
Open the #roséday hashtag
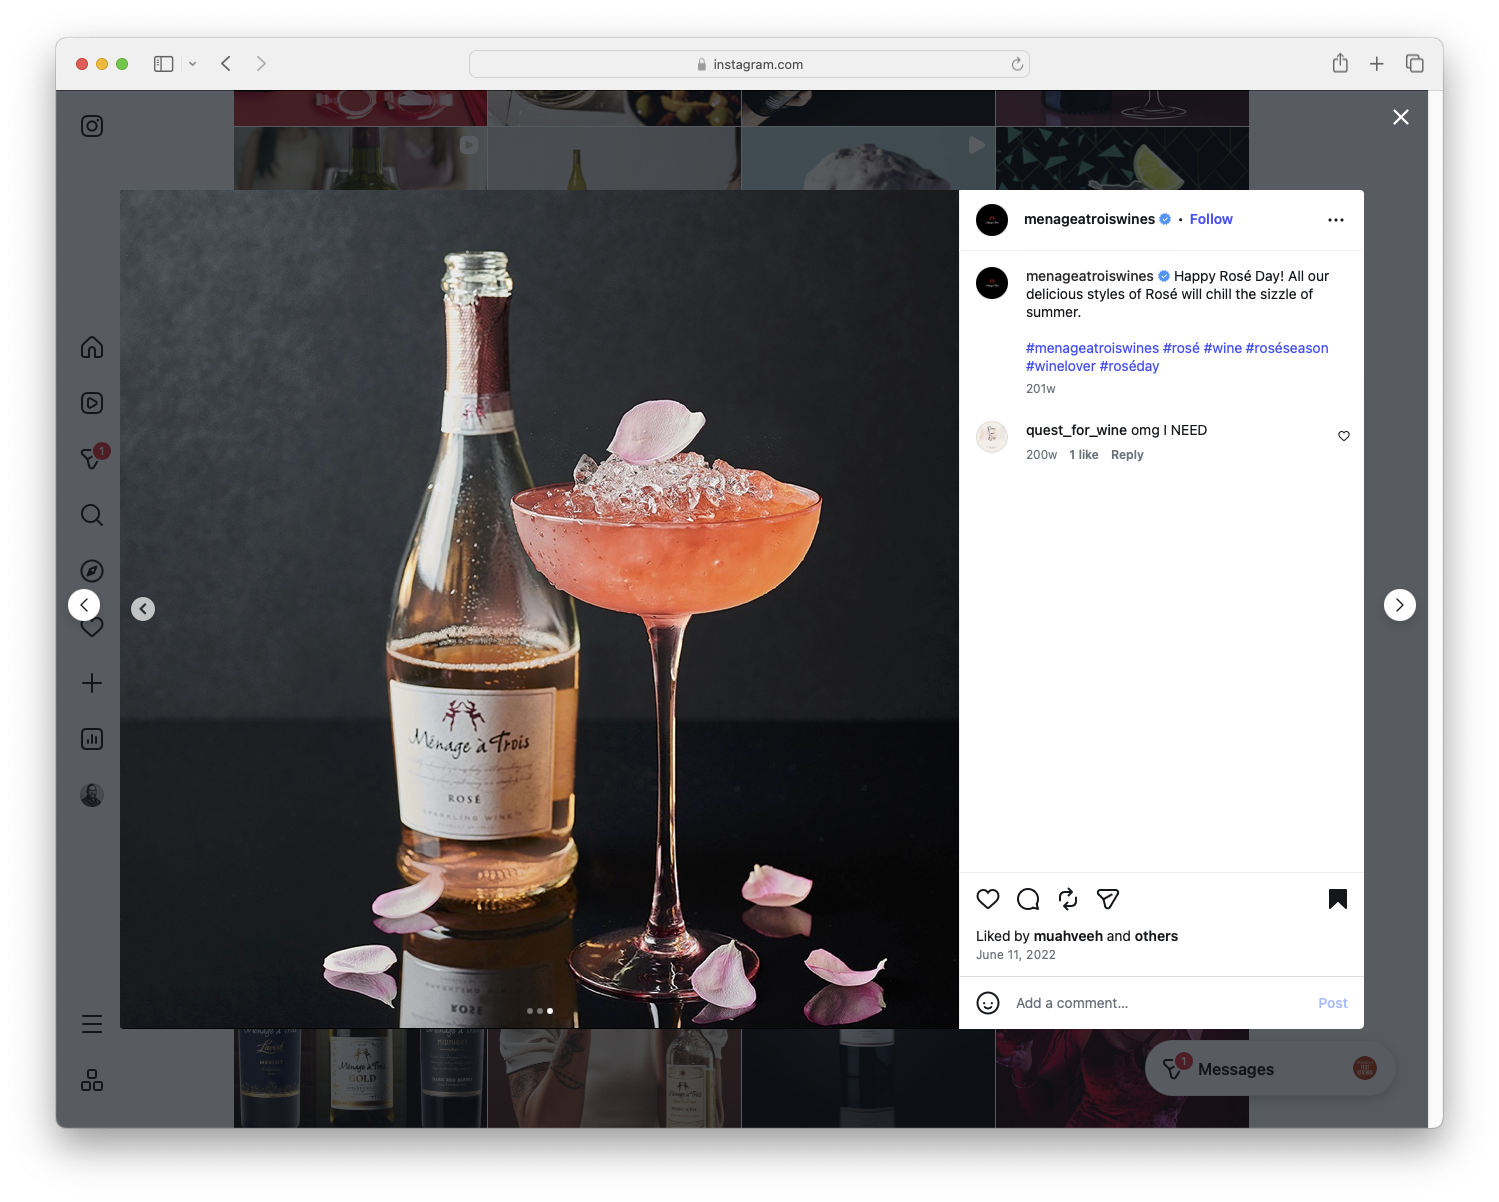click(1129, 366)
